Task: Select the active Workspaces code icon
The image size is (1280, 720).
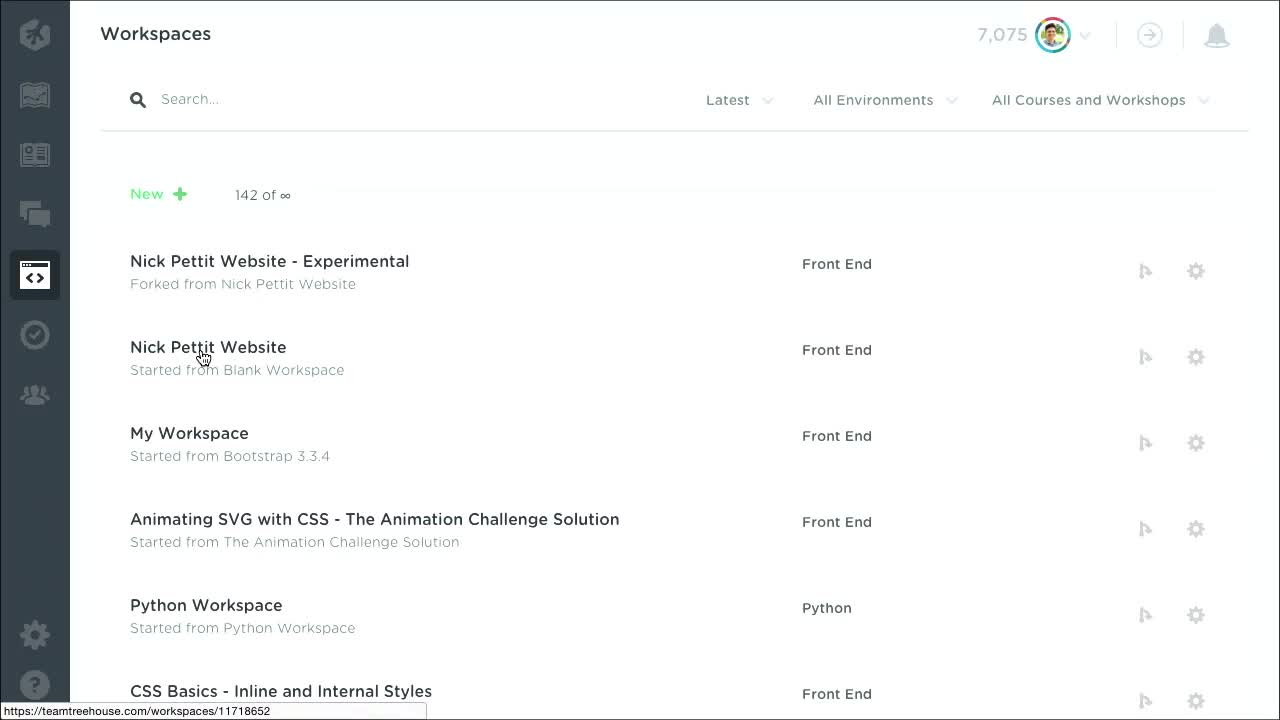Action: [35, 274]
